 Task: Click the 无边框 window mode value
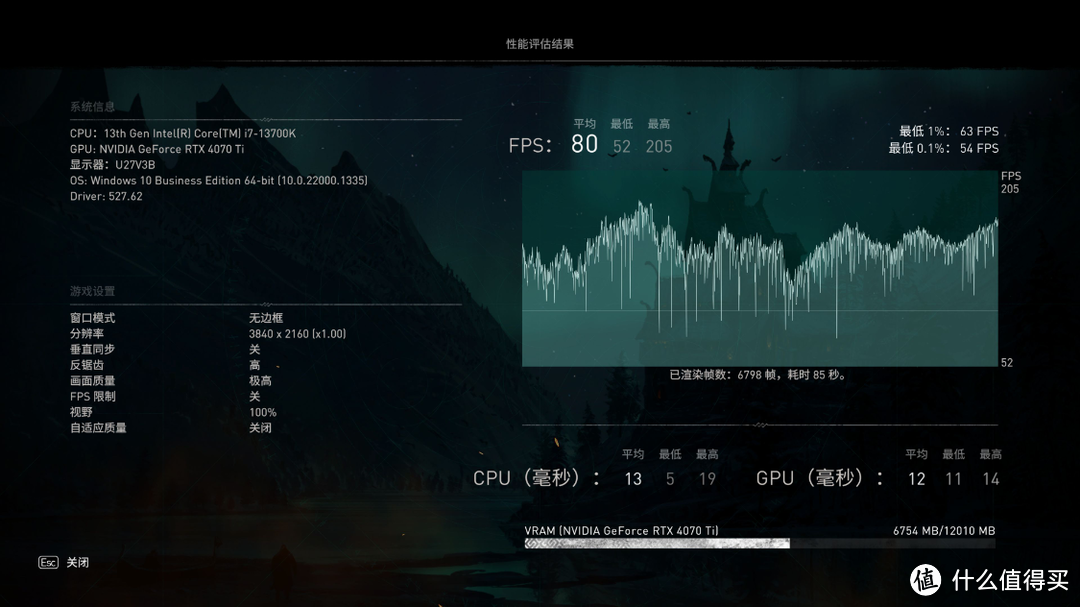point(266,318)
